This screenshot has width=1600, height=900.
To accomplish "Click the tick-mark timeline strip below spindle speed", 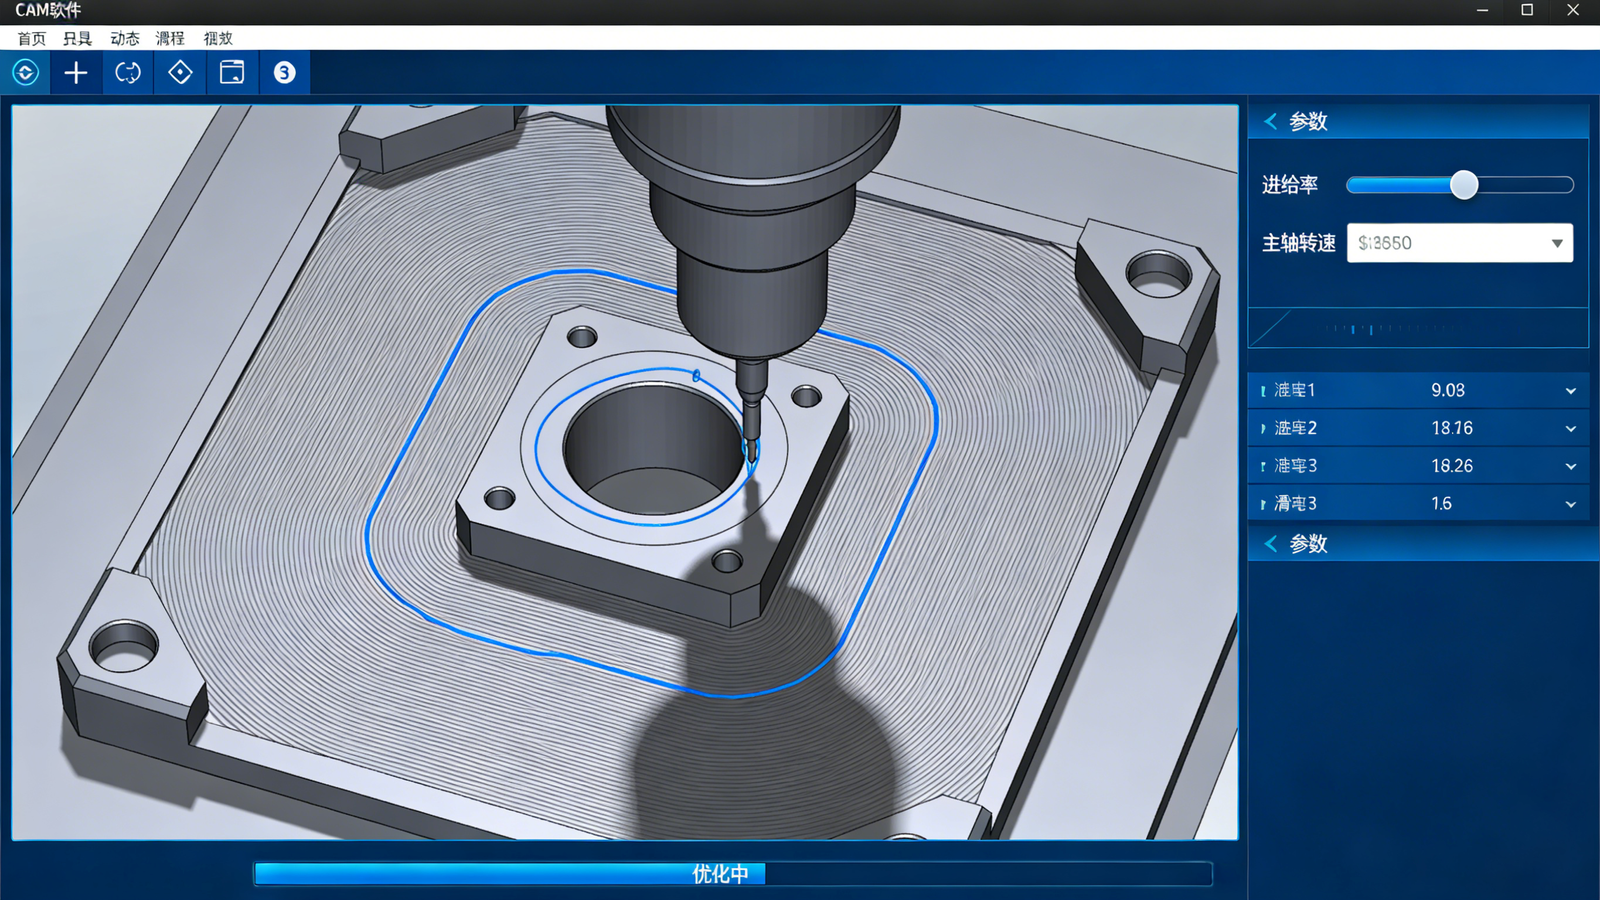I will pos(1418,328).
